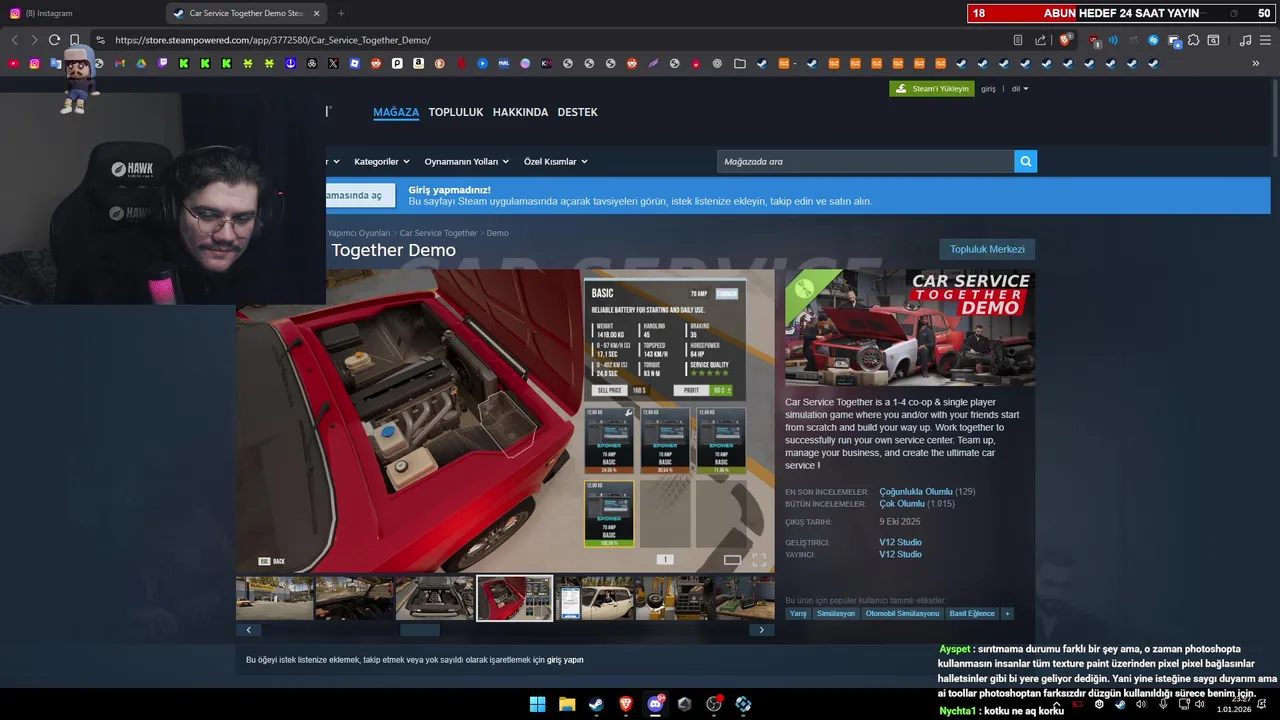The width and height of the screenshot is (1280, 720).
Task: Open the media control music note icon
Action: tap(1245, 40)
